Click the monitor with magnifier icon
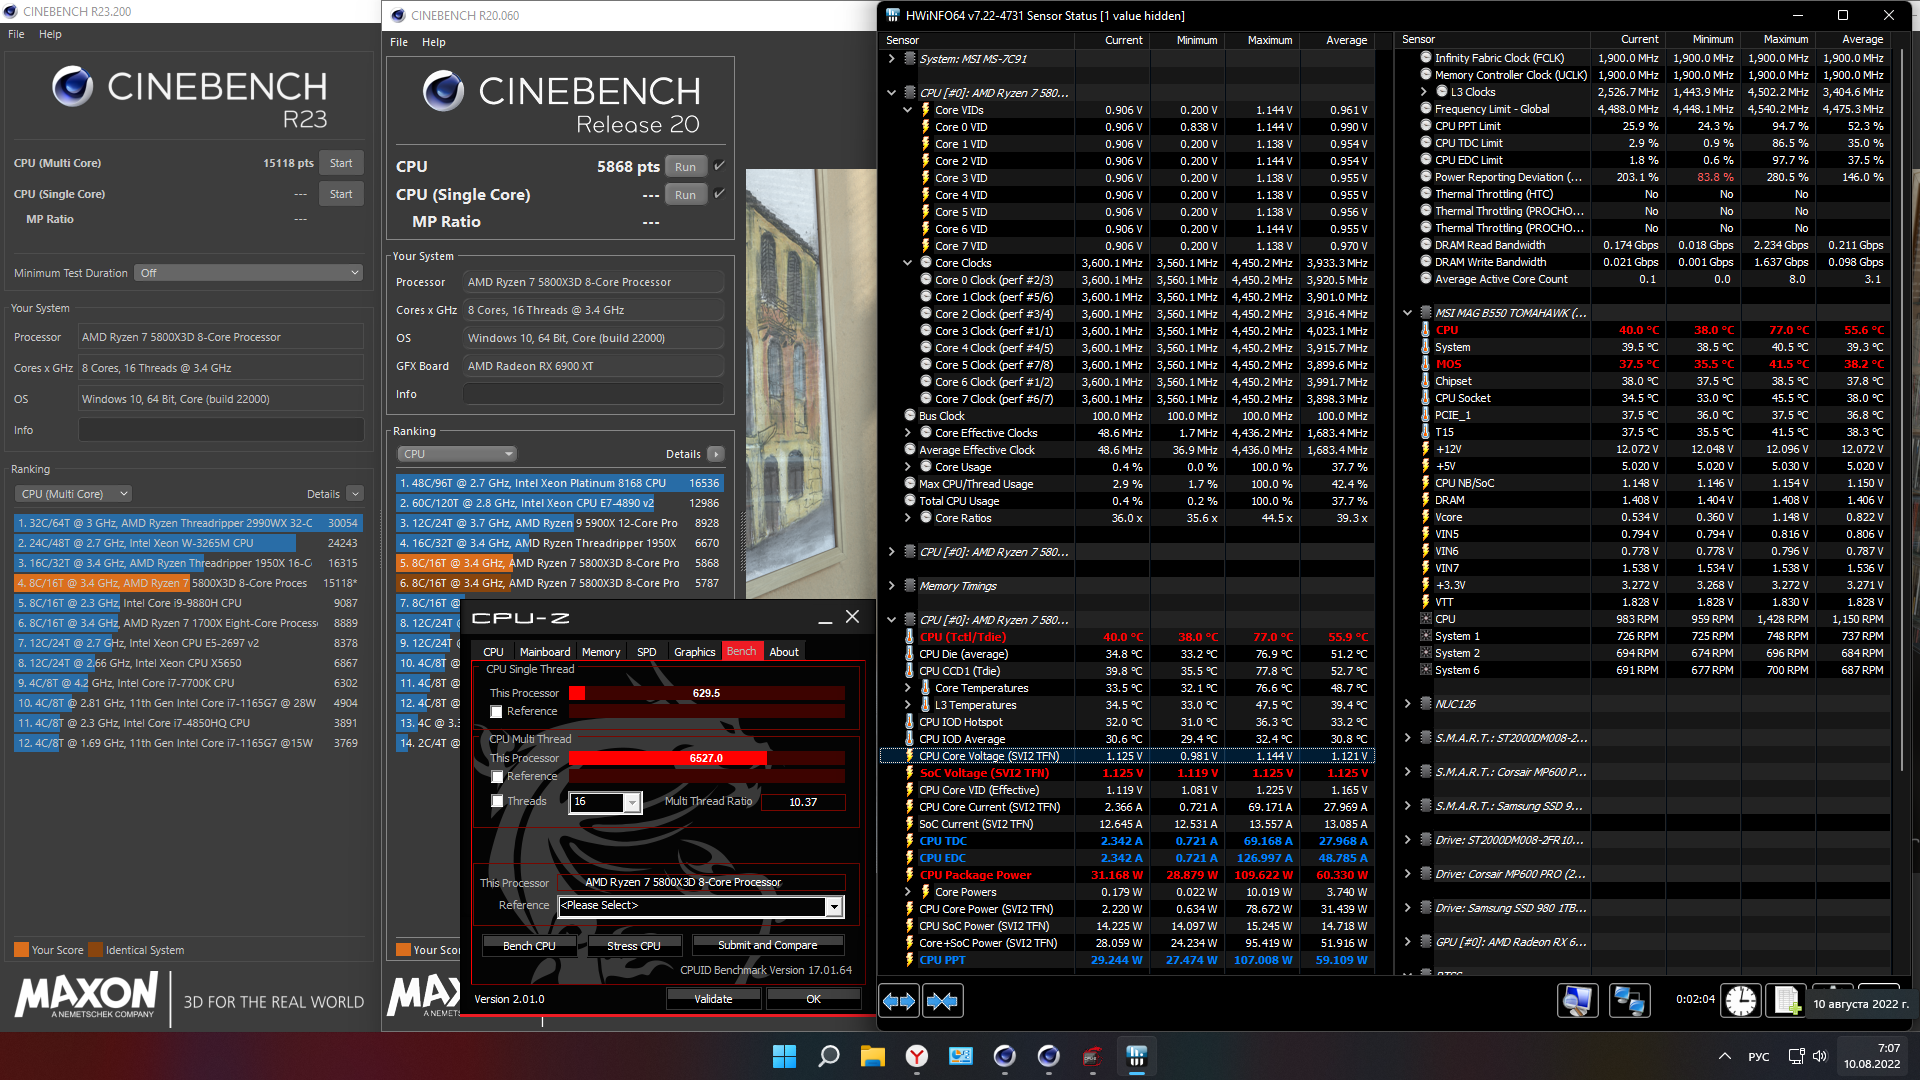Image resolution: width=1920 pixels, height=1080 pixels. click(1577, 1001)
